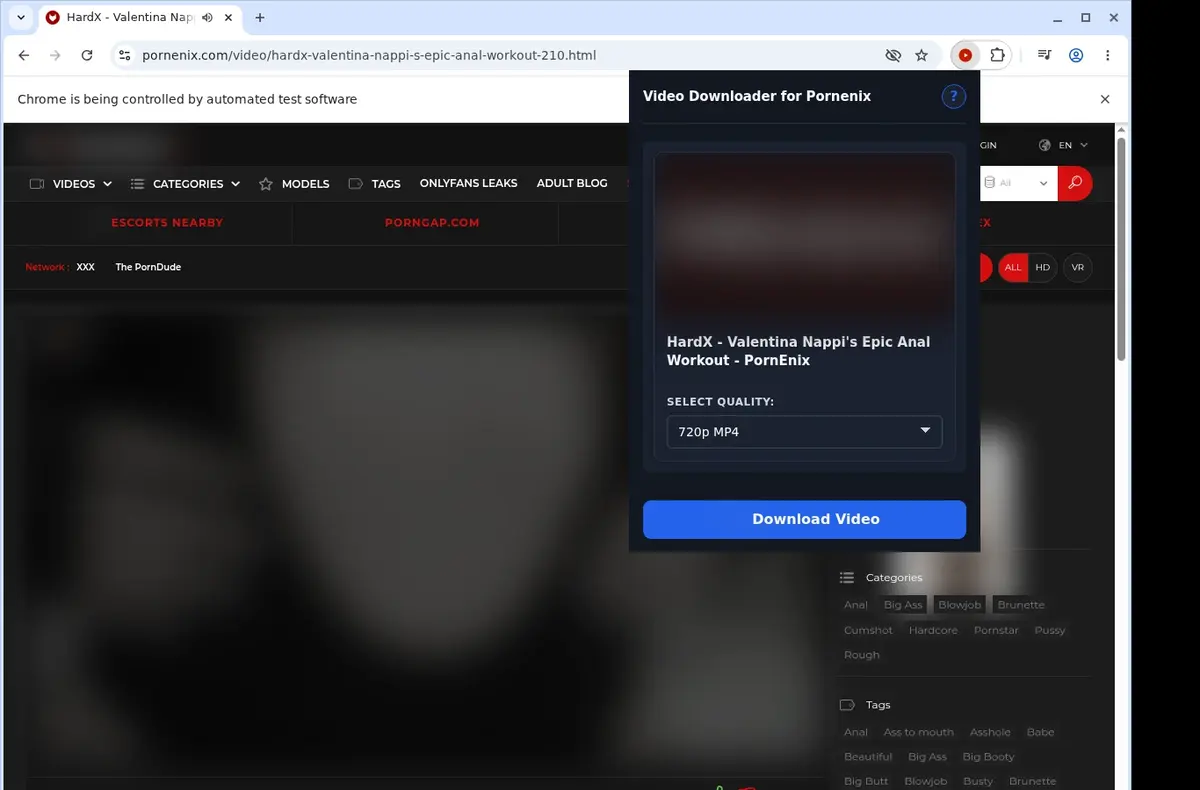
Task: Click the Hardcore category tag
Action: pyautogui.click(x=933, y=630)
